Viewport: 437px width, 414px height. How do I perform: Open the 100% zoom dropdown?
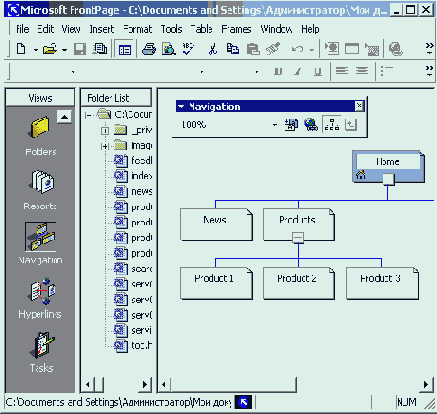pos(274,125)
